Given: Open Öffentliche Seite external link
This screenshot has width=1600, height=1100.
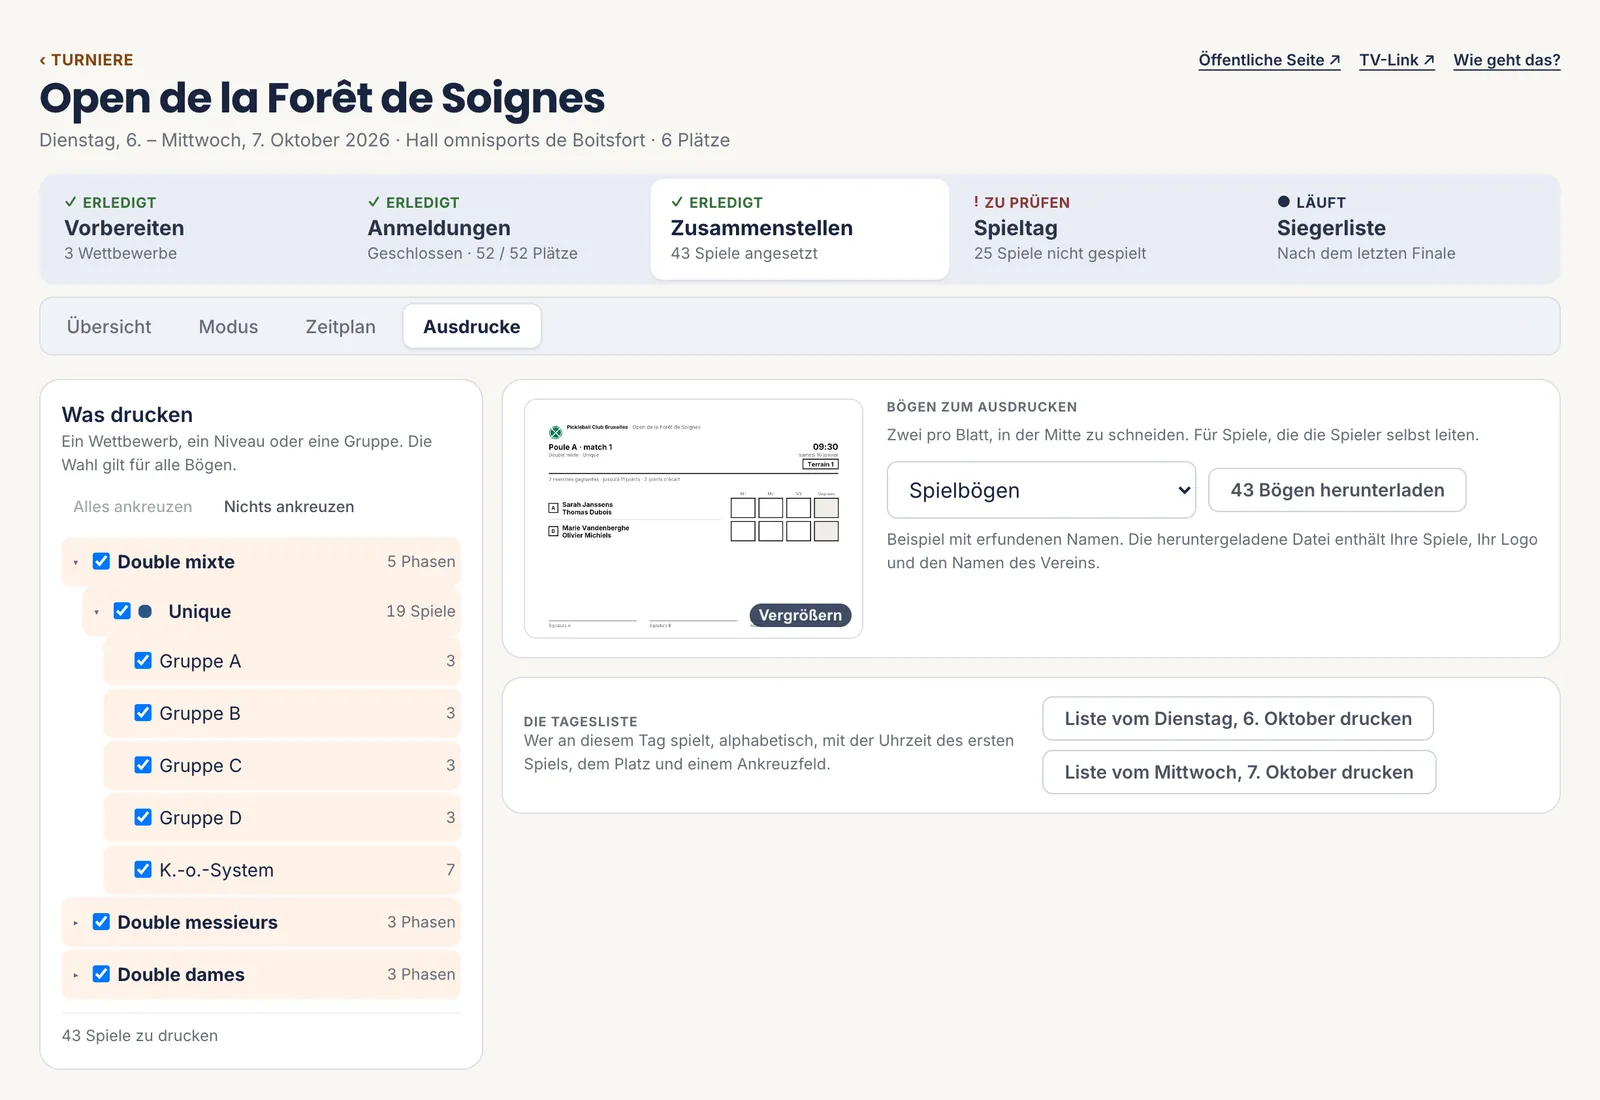Looking at the screenshot, I should tap(1269, 60).
